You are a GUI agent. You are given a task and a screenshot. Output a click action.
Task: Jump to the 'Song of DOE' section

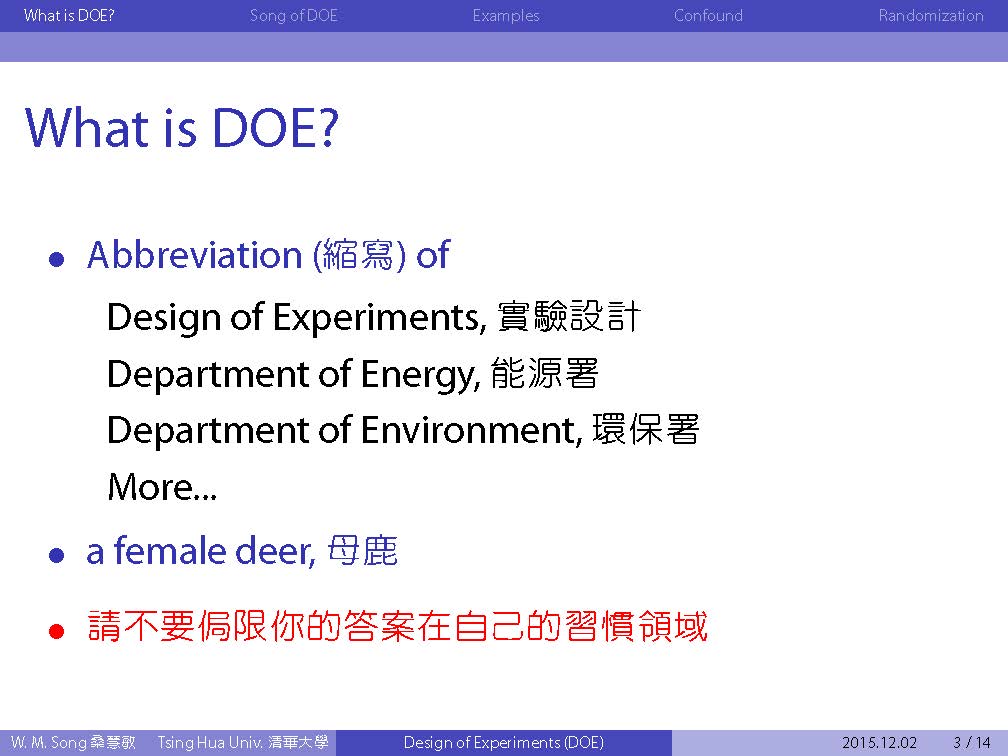(294, 15)
